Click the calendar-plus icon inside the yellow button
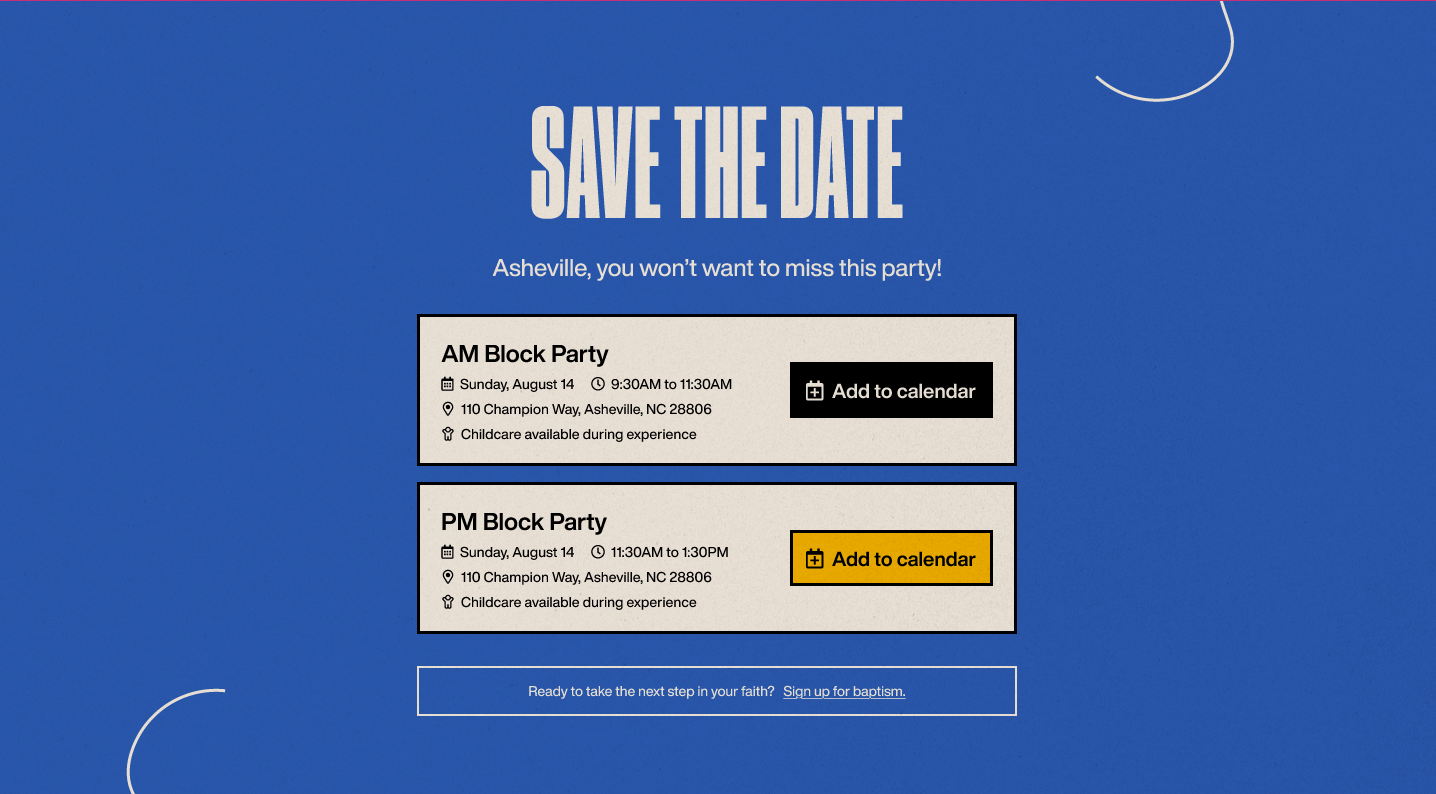 816,558
